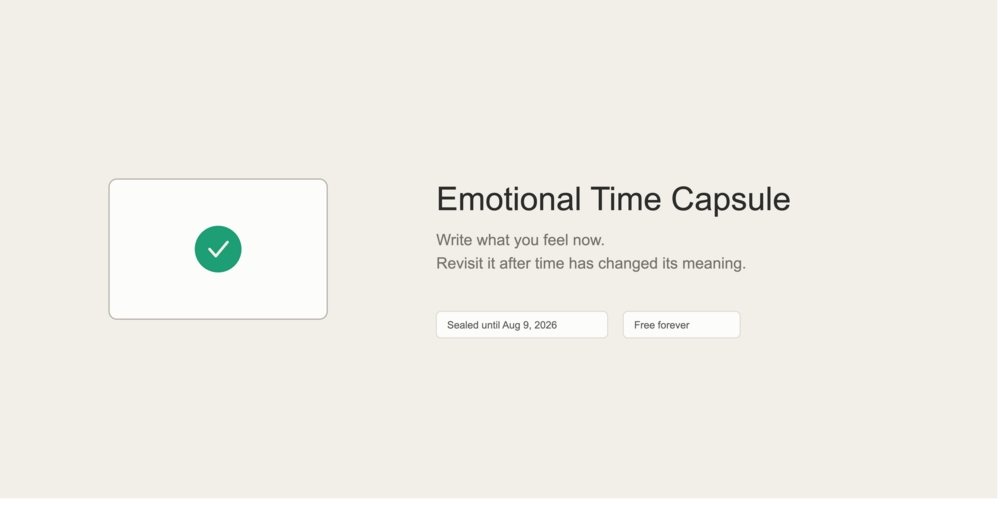Screen dimensions: 1005x506
Task: Click the word "forever" in the badge
Action: tap(674, 325)
